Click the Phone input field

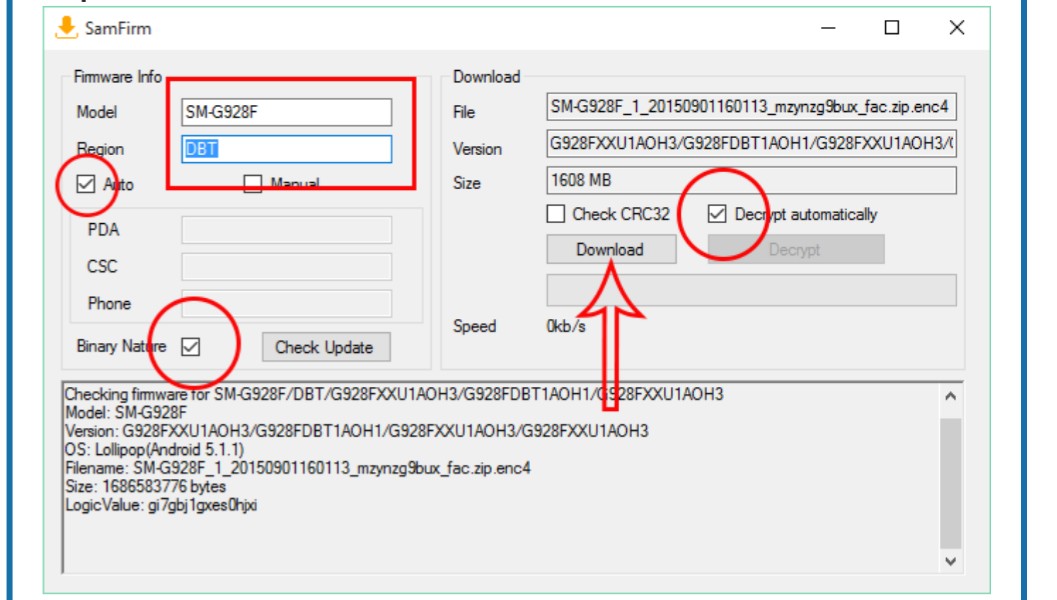coord(286,303)
